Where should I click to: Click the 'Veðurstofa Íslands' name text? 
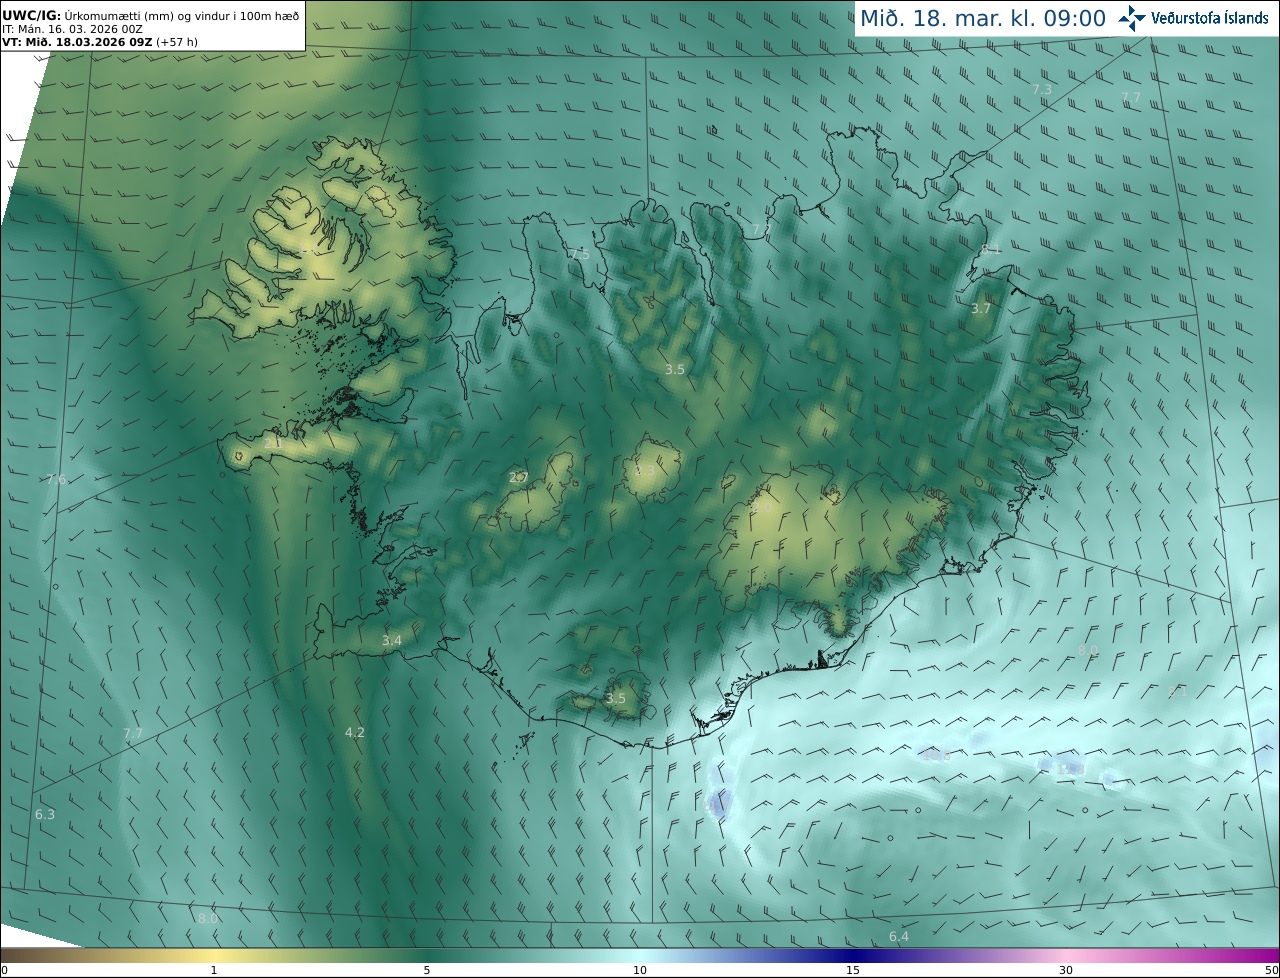1210,18
